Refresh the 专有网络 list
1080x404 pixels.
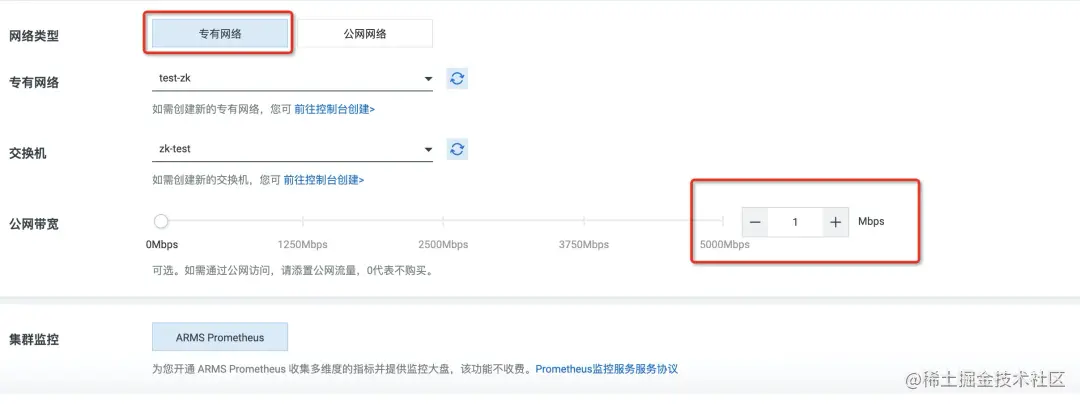click(x=457, y=78)
